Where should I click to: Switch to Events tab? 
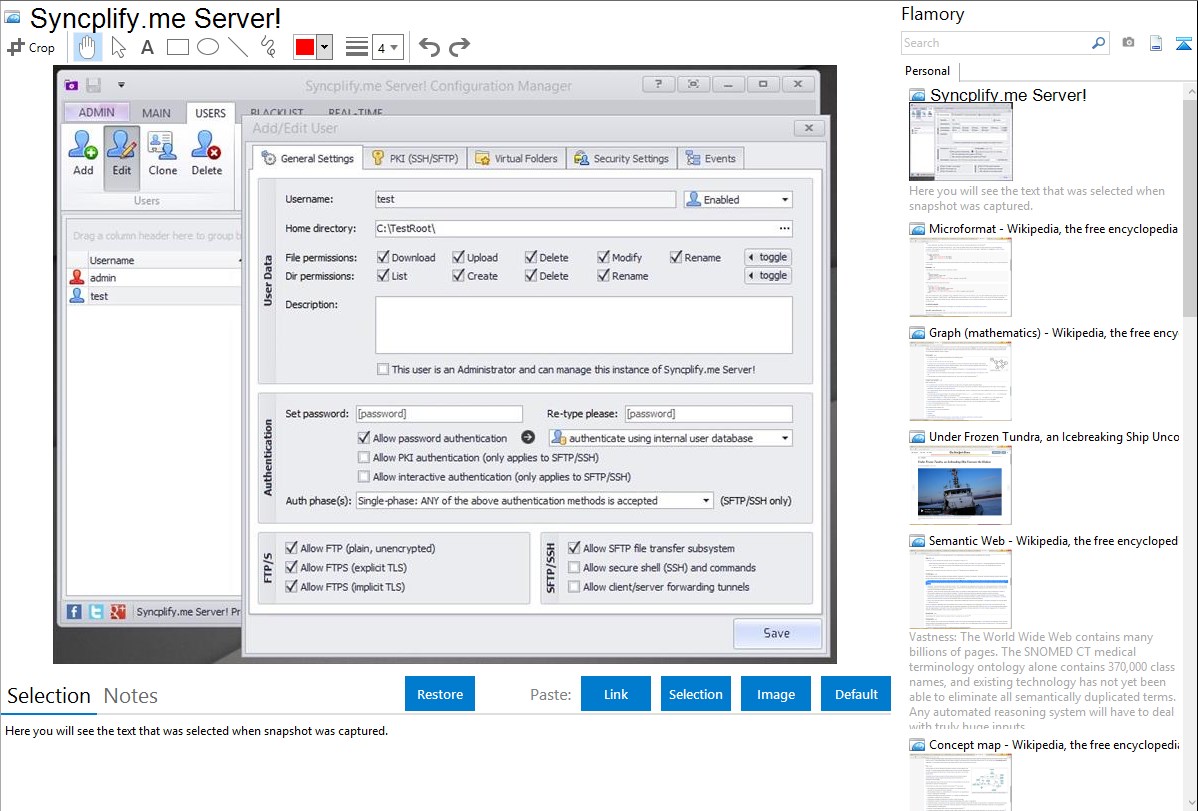[x=711, y=158]
